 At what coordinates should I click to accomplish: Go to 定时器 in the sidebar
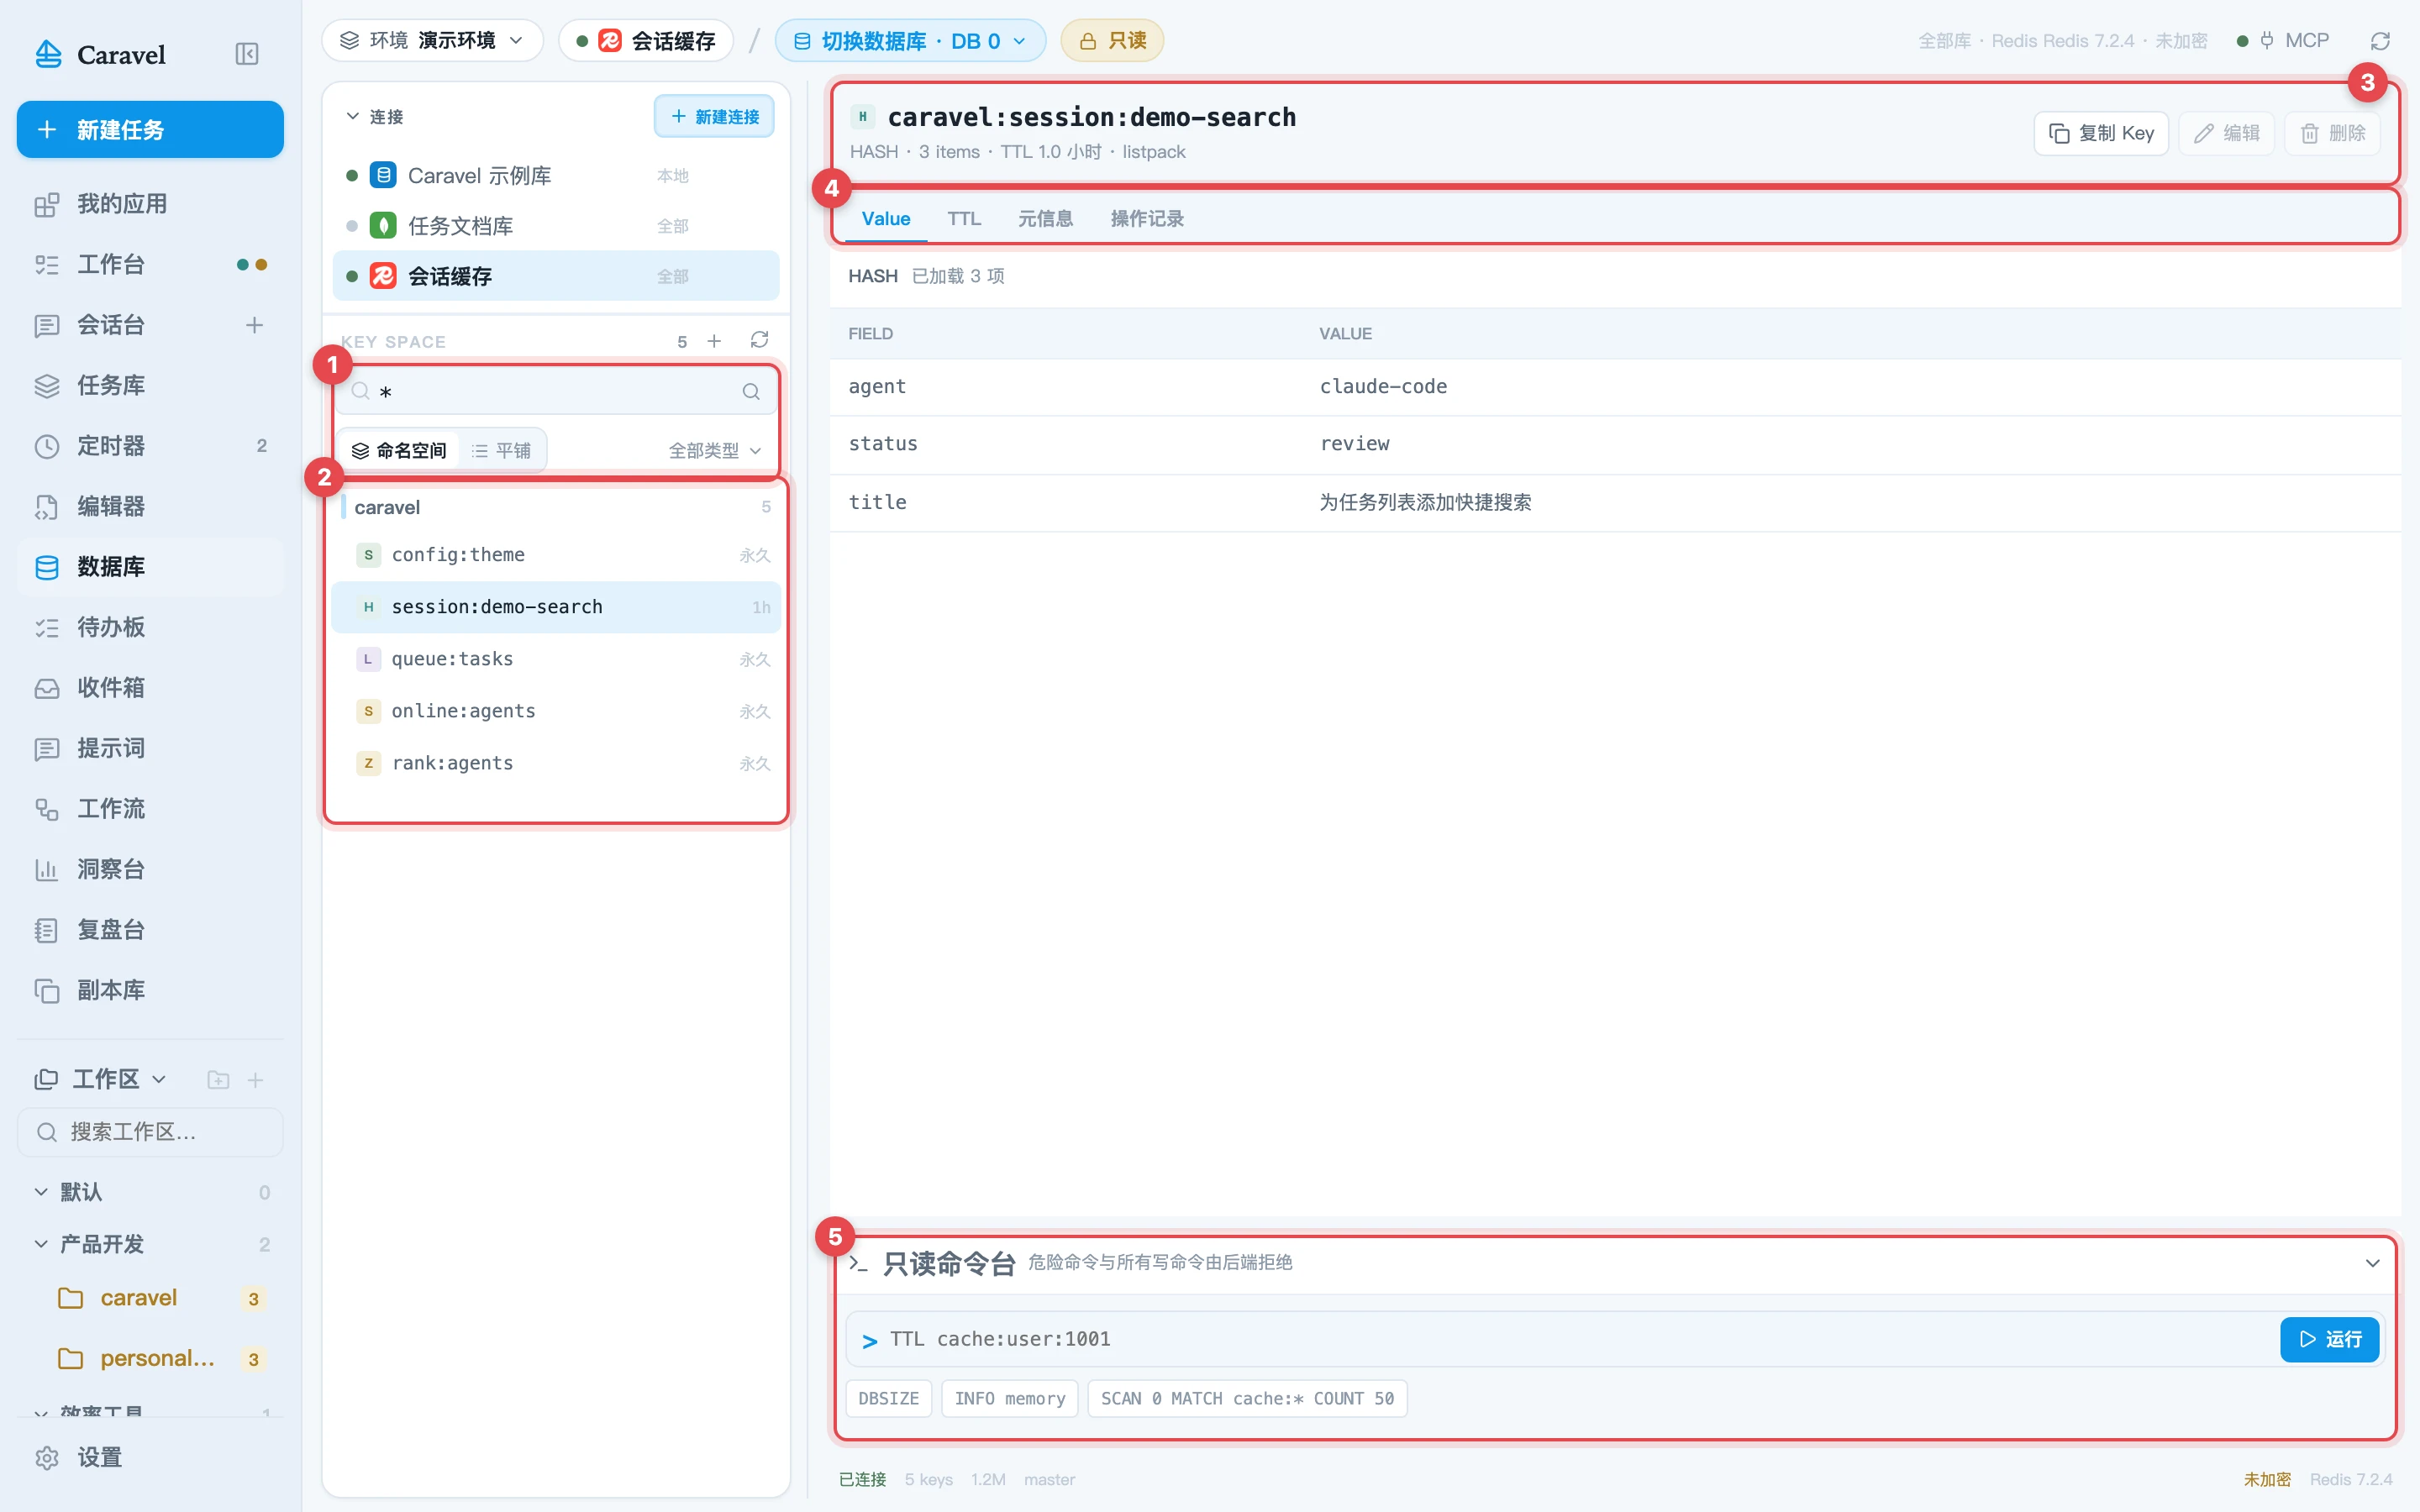tap(150, 446)
